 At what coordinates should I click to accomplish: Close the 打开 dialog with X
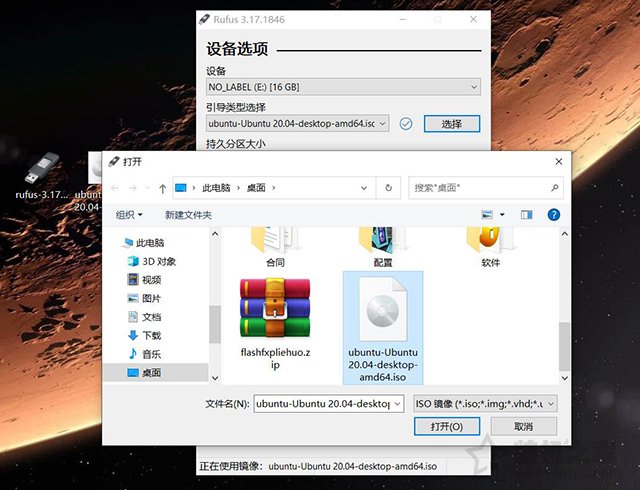(559, 162)
